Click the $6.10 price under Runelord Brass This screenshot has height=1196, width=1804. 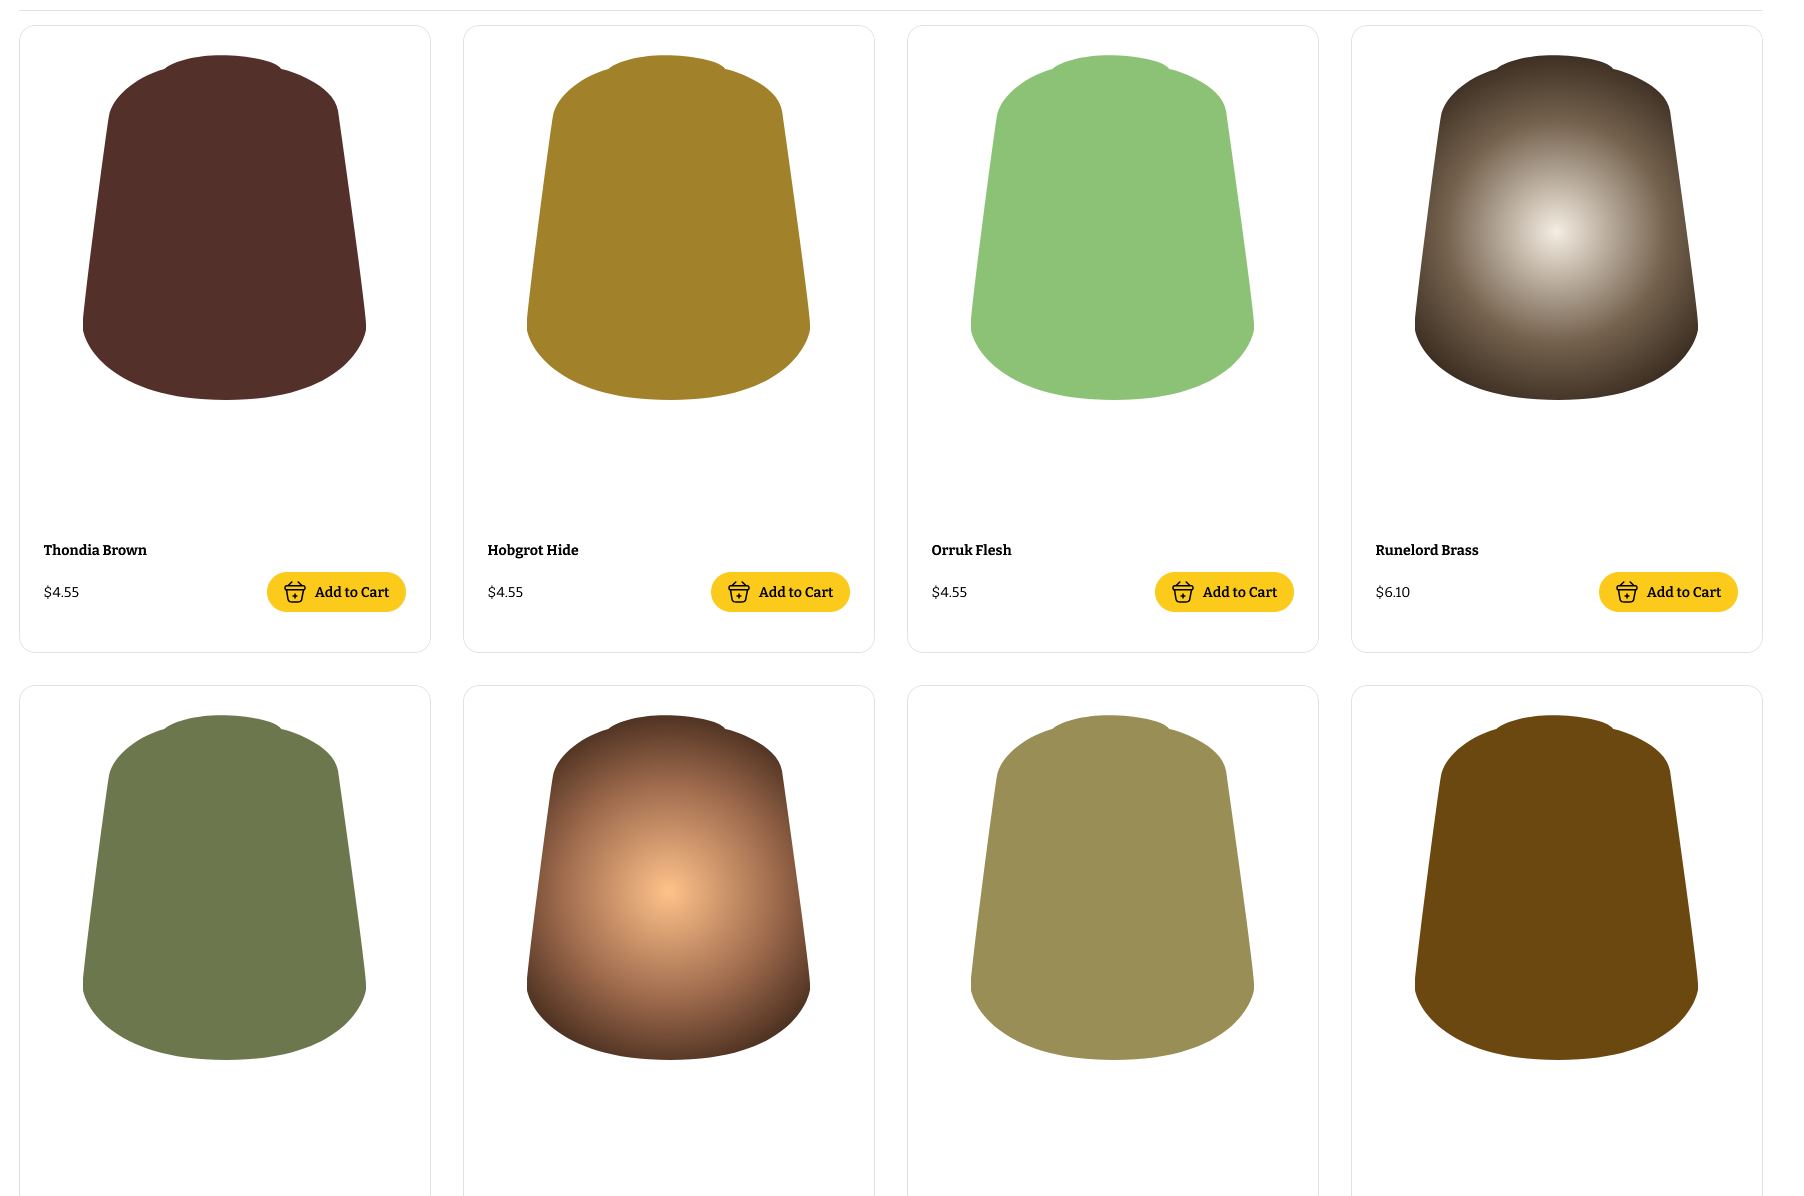(x=1392, y=592)
